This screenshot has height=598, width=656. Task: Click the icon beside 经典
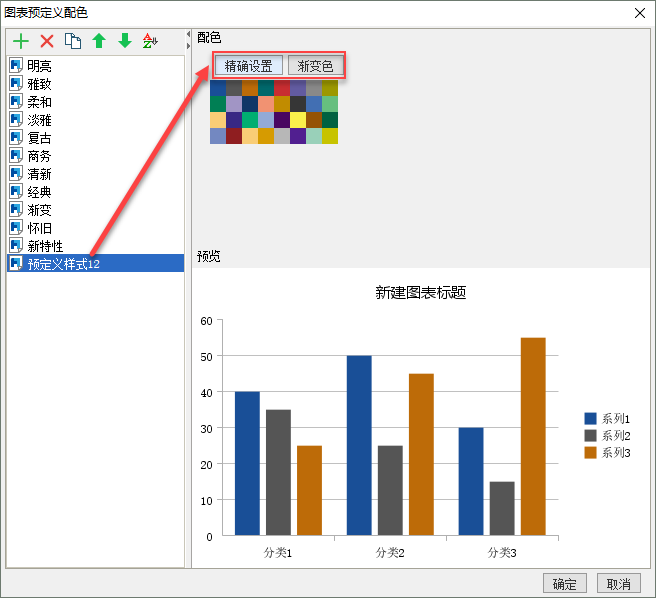16,192
